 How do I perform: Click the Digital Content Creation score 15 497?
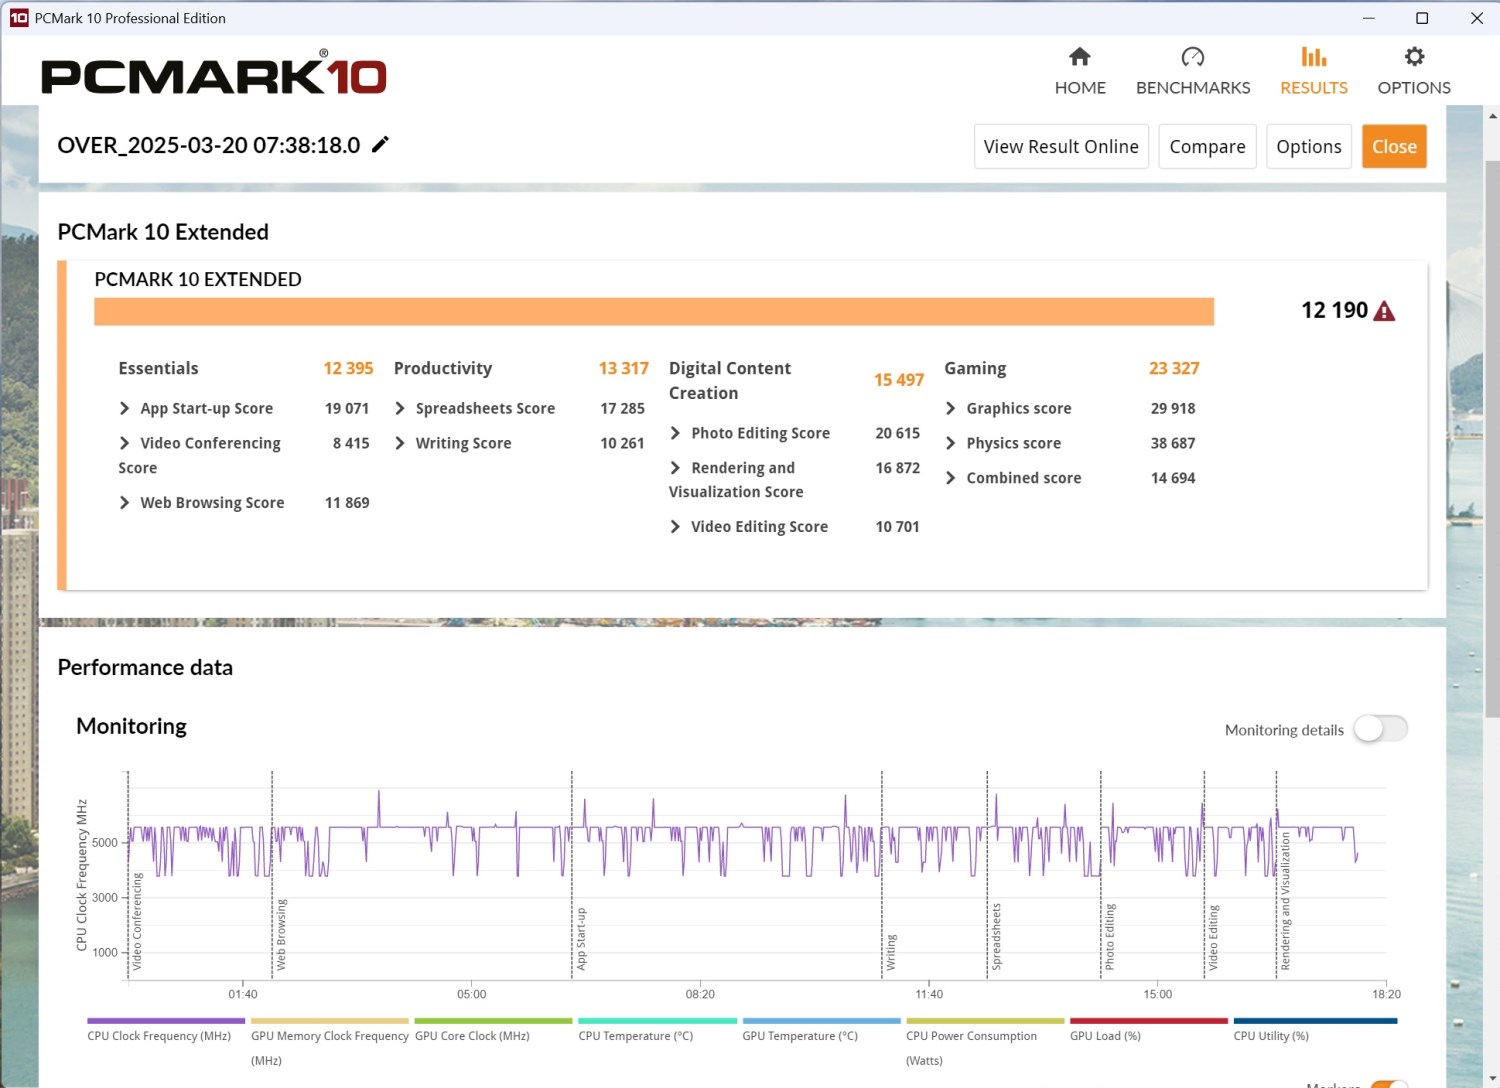tap(899, 380)
